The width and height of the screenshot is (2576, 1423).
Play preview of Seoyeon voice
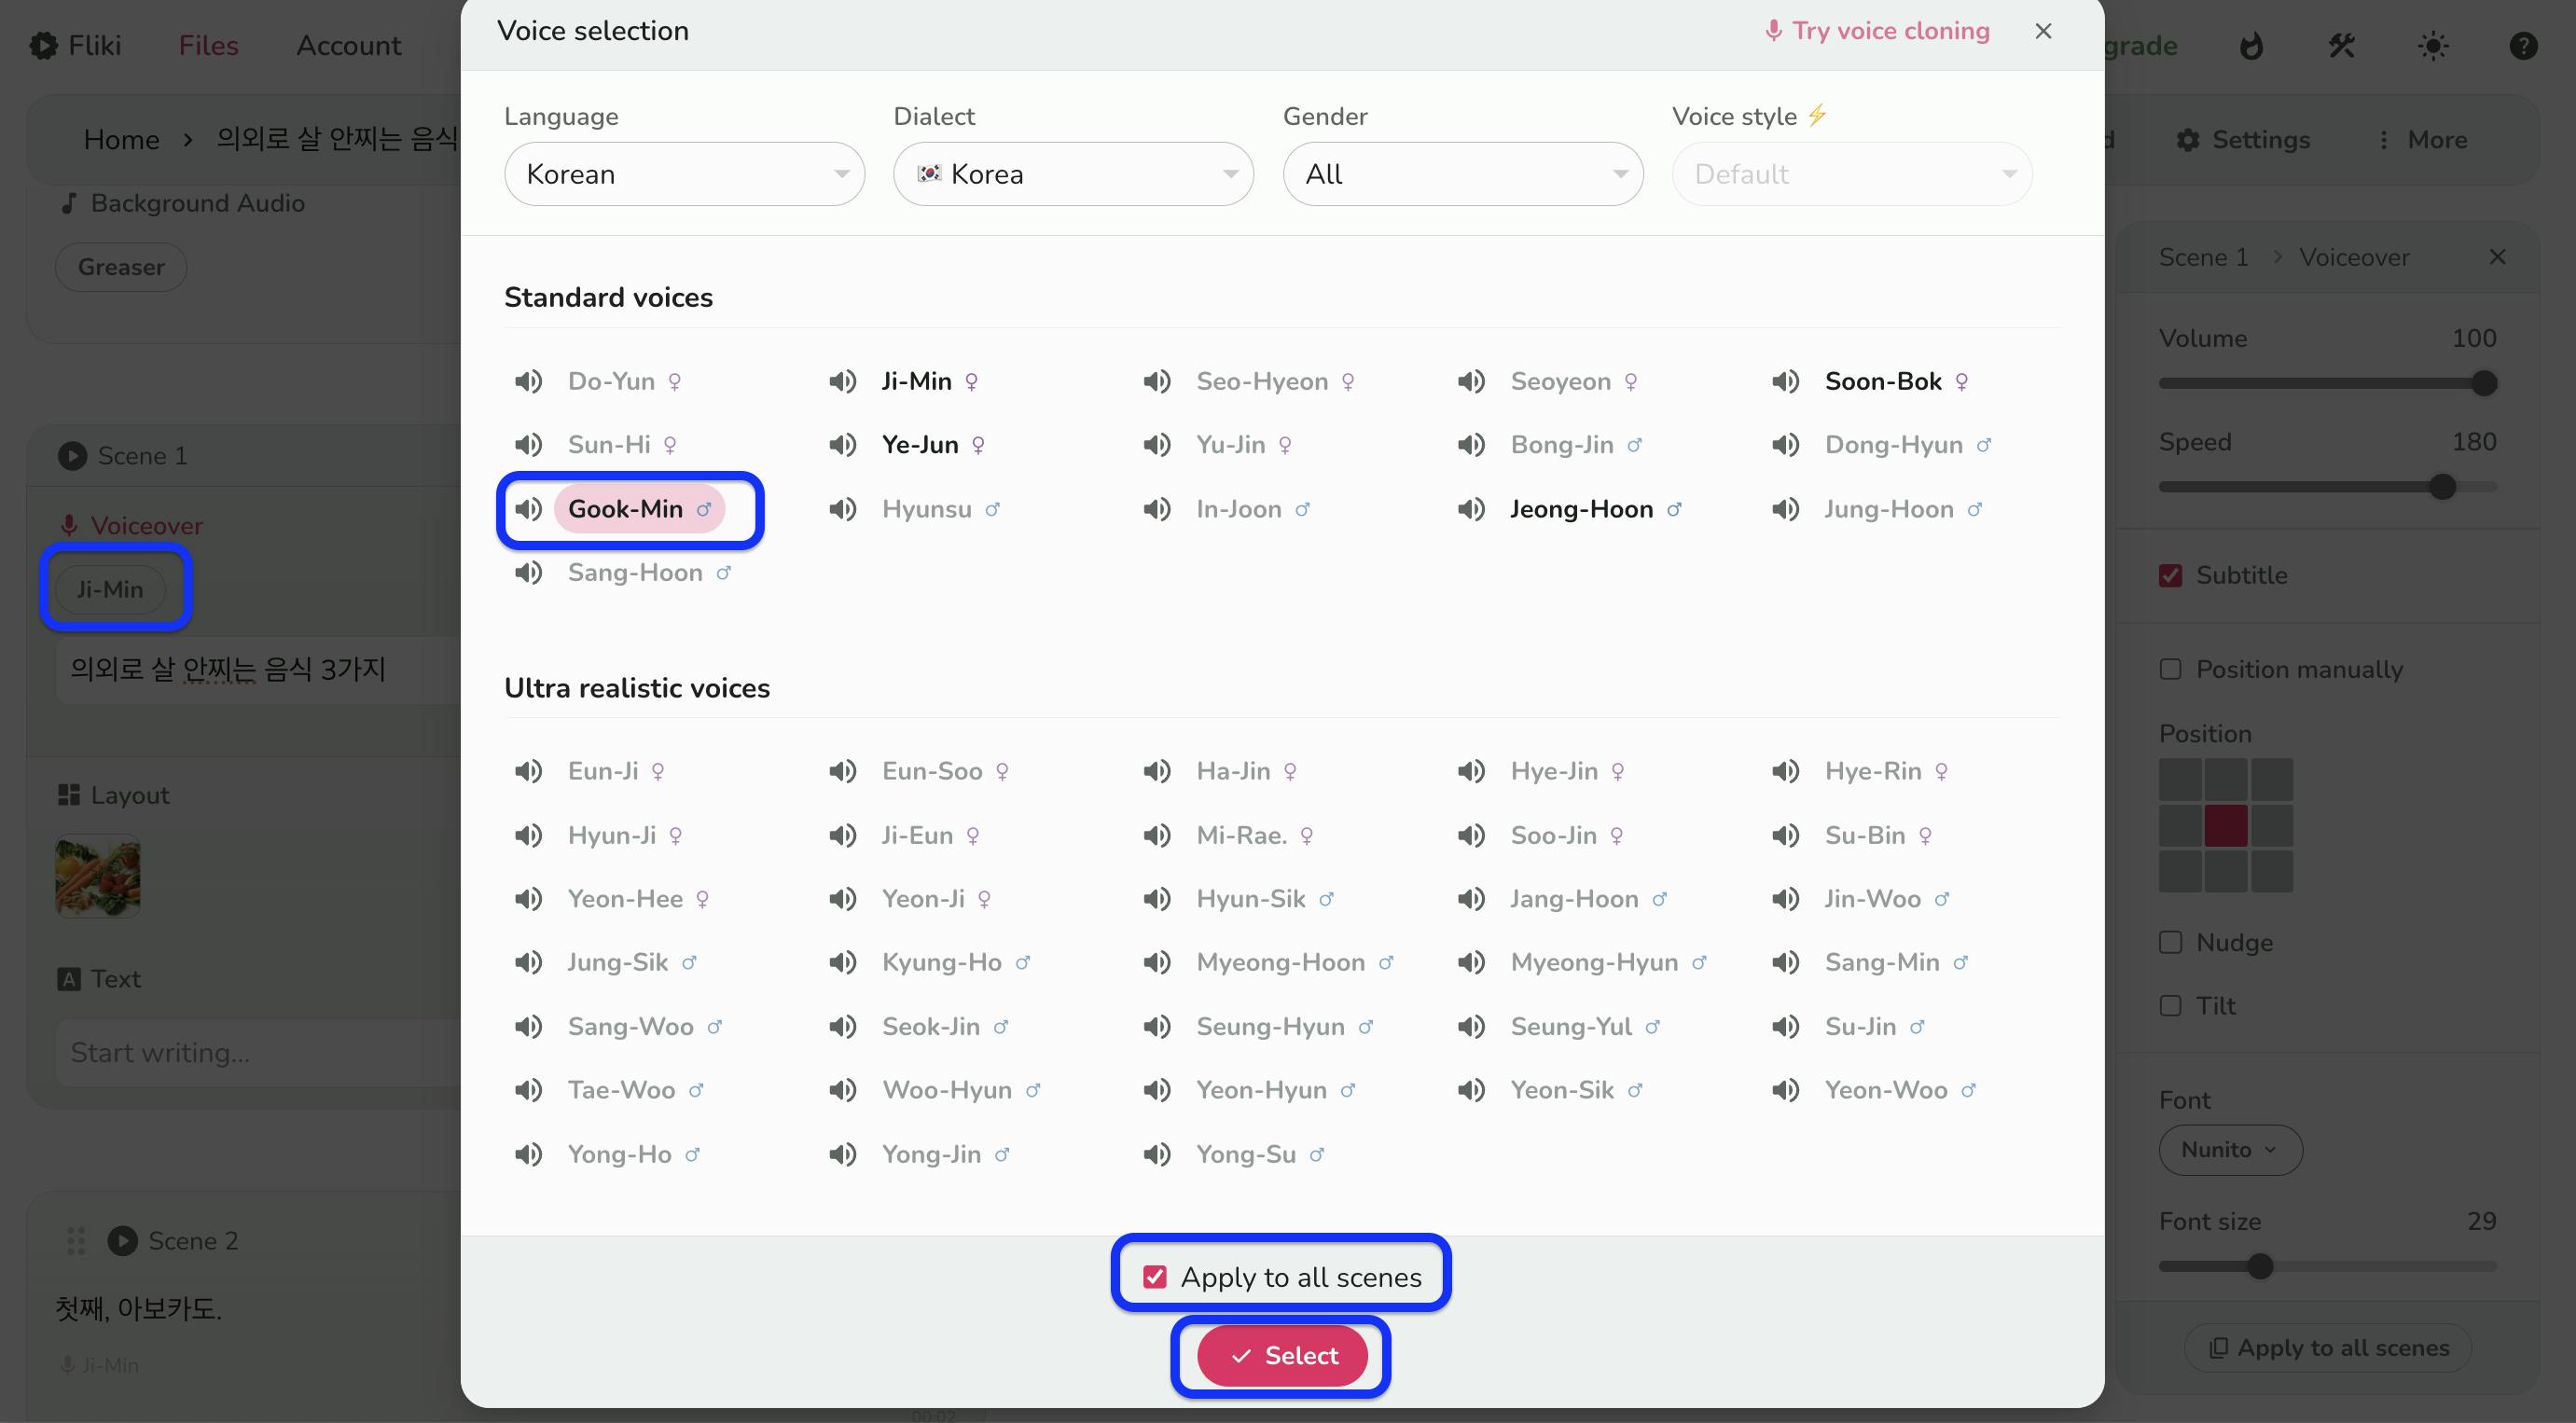click(1471, 381)
